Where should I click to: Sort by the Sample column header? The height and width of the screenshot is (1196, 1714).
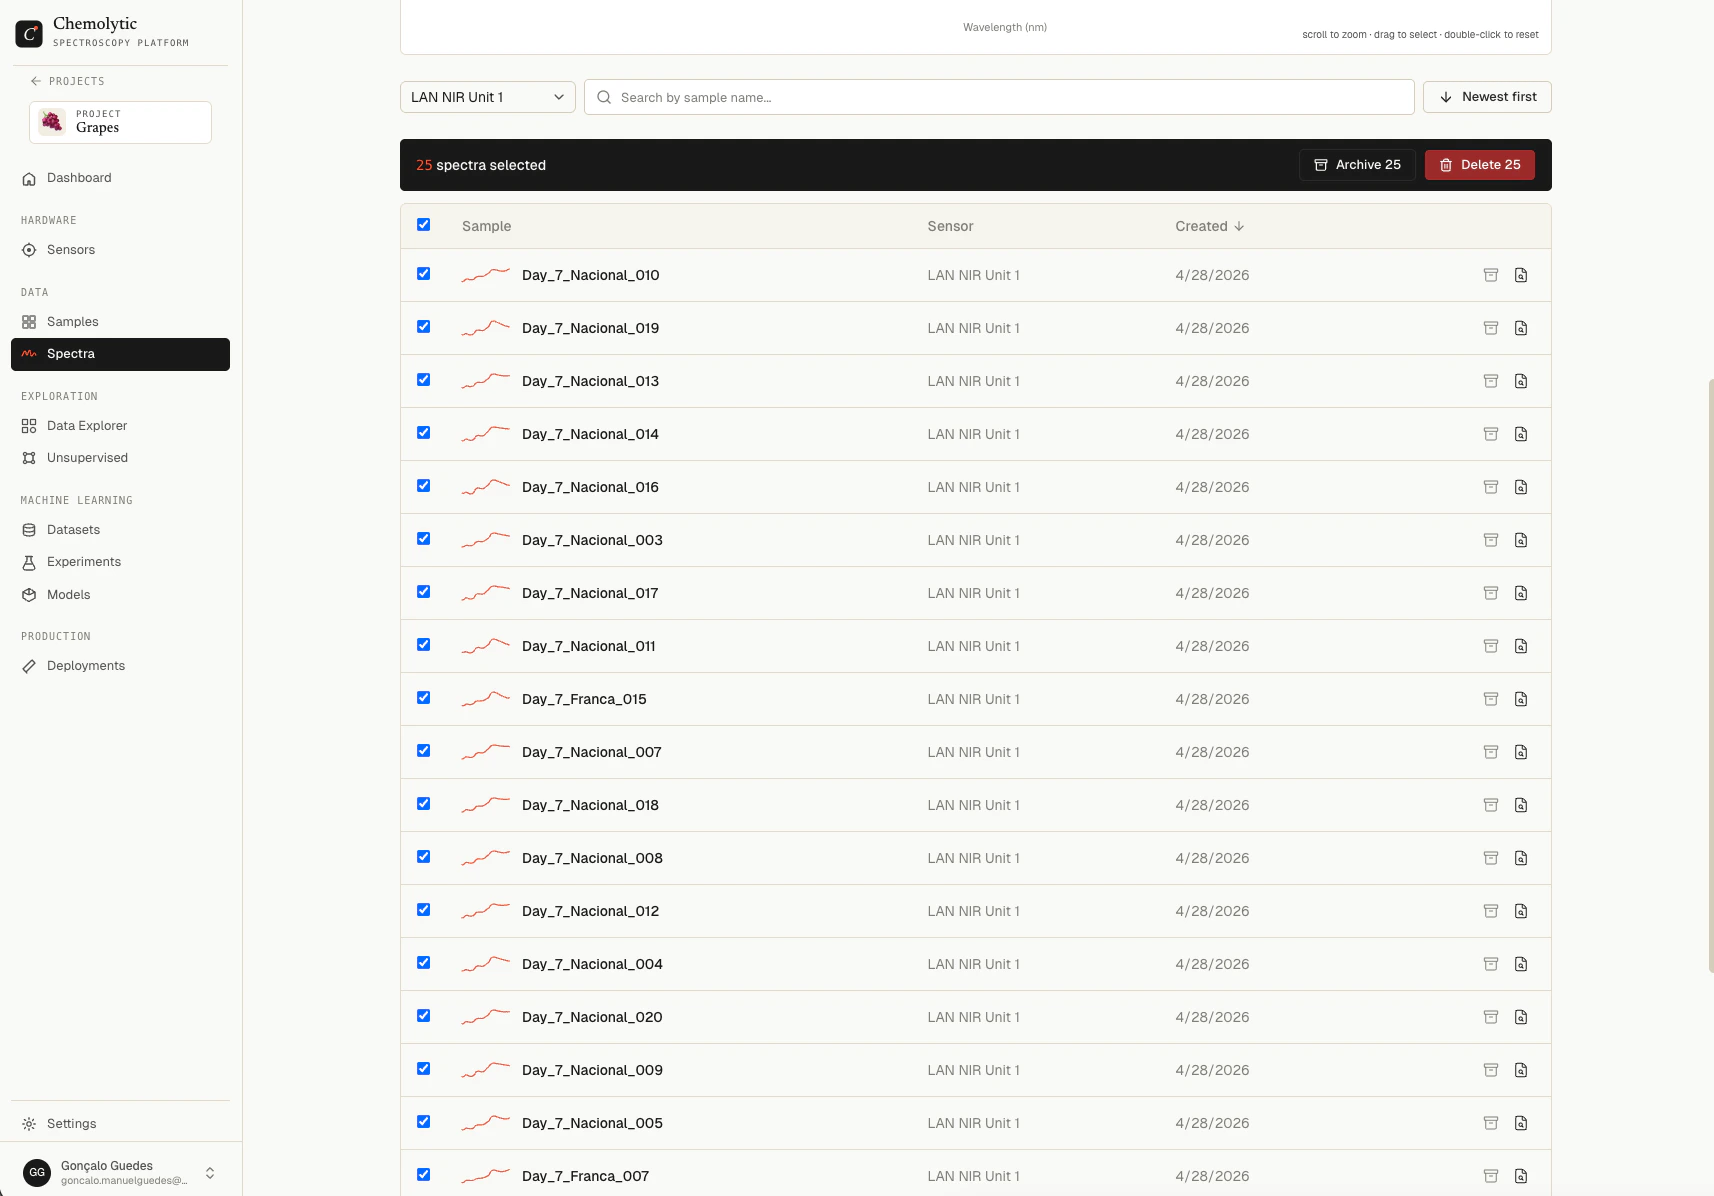(486, 226)
